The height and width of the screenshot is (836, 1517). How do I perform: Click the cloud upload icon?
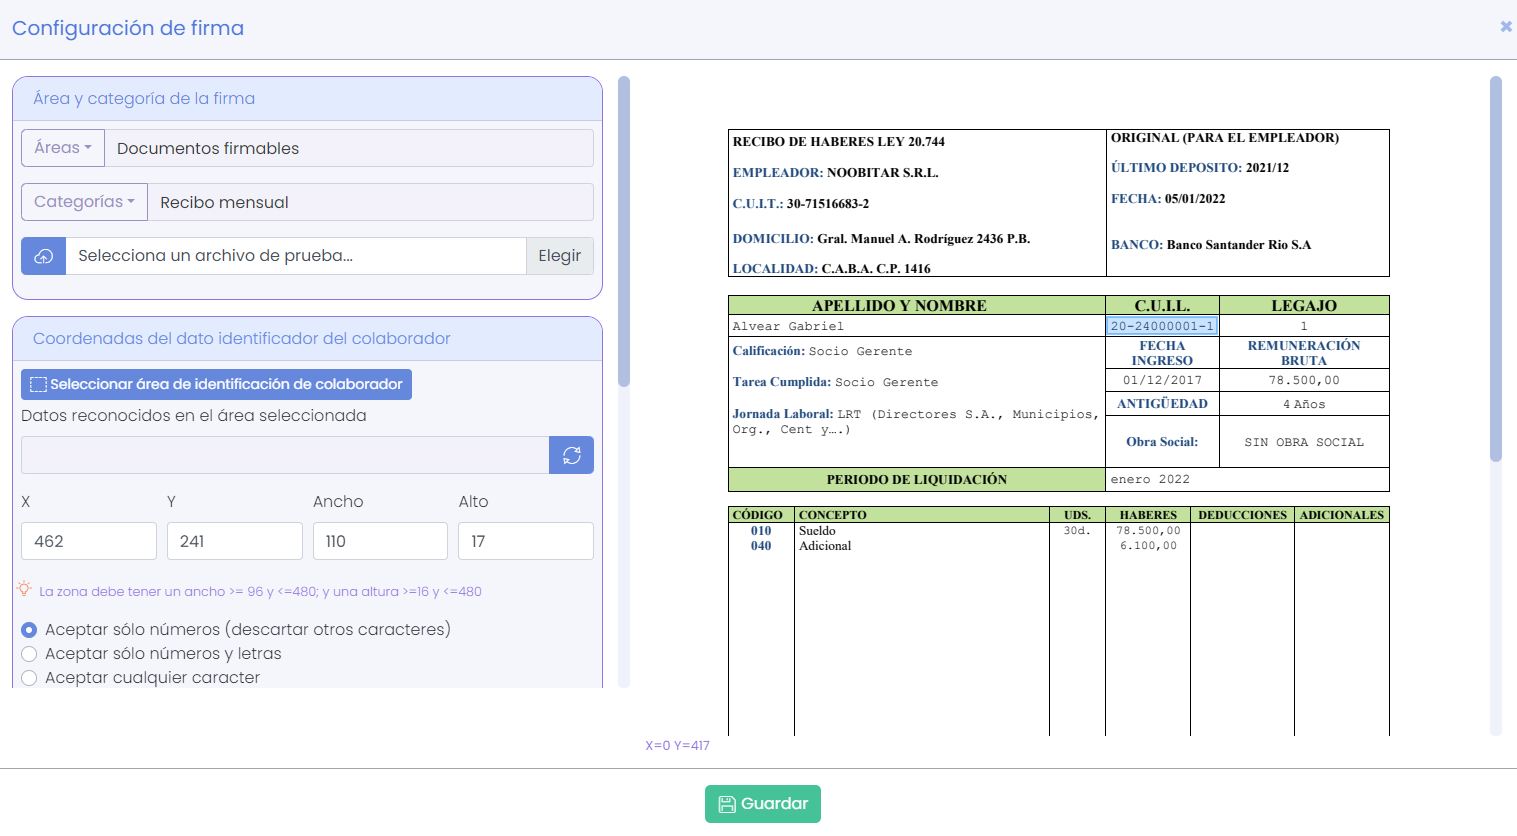(x=44, y=256)
